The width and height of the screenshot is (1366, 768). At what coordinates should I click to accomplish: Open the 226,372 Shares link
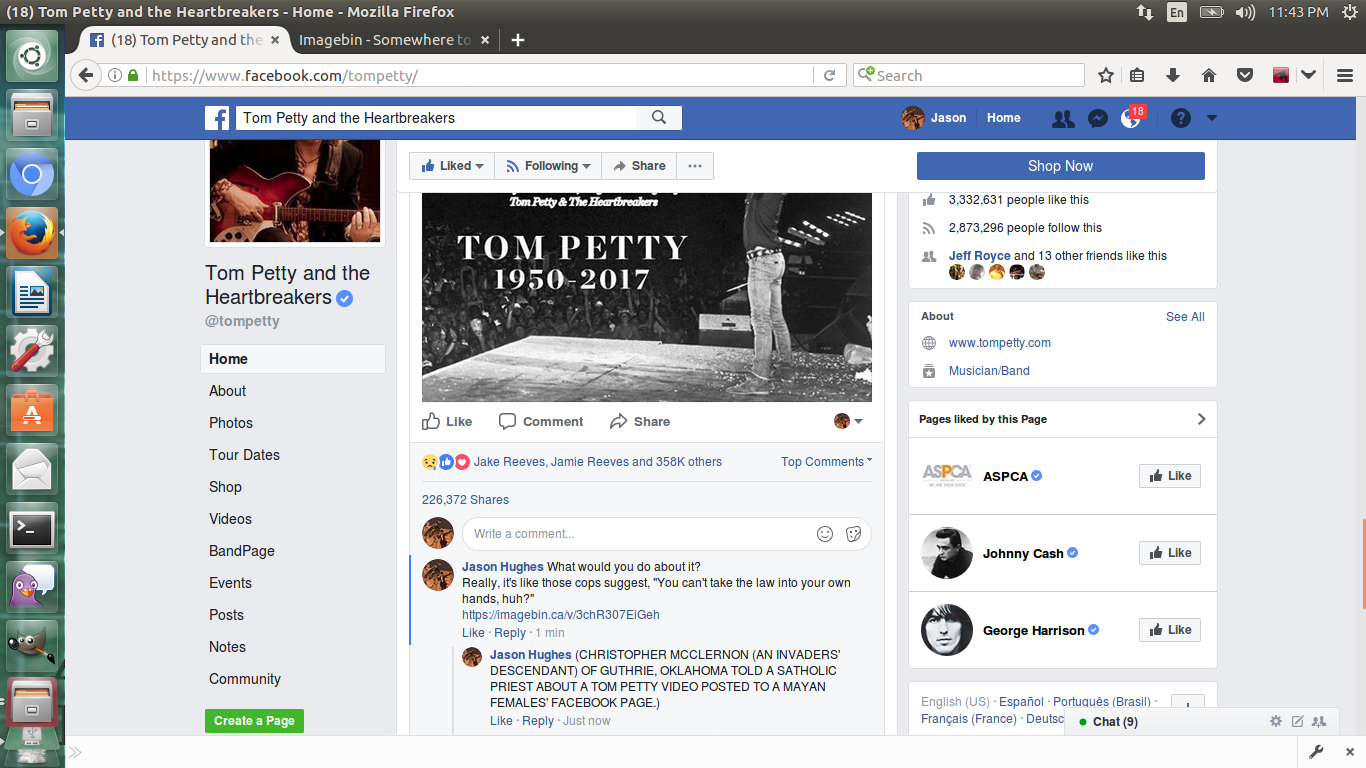point(465,500)
